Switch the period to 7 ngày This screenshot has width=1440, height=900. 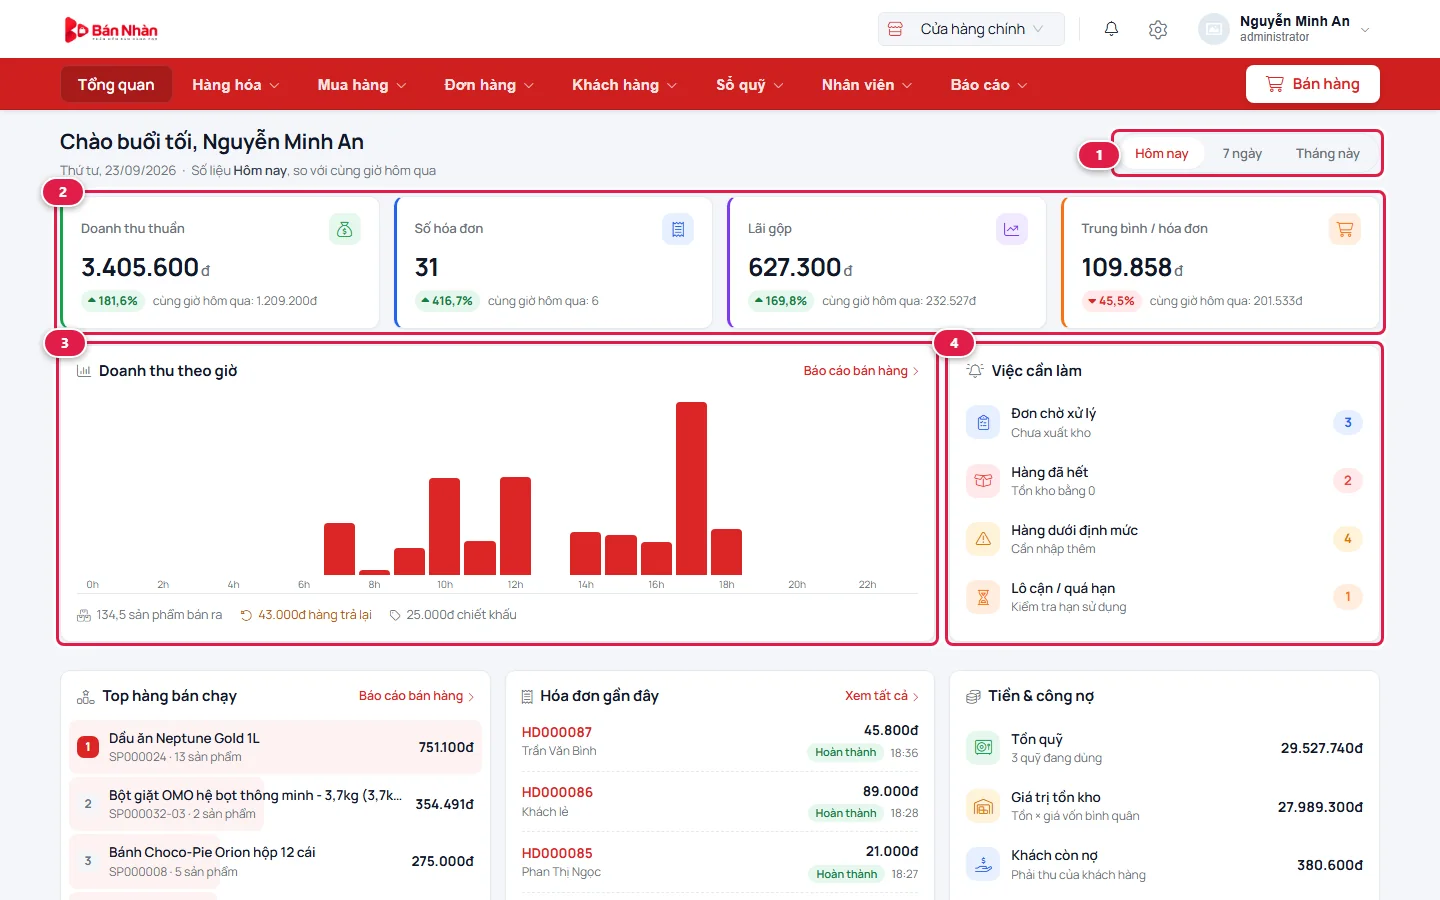tap(1242, 153)
